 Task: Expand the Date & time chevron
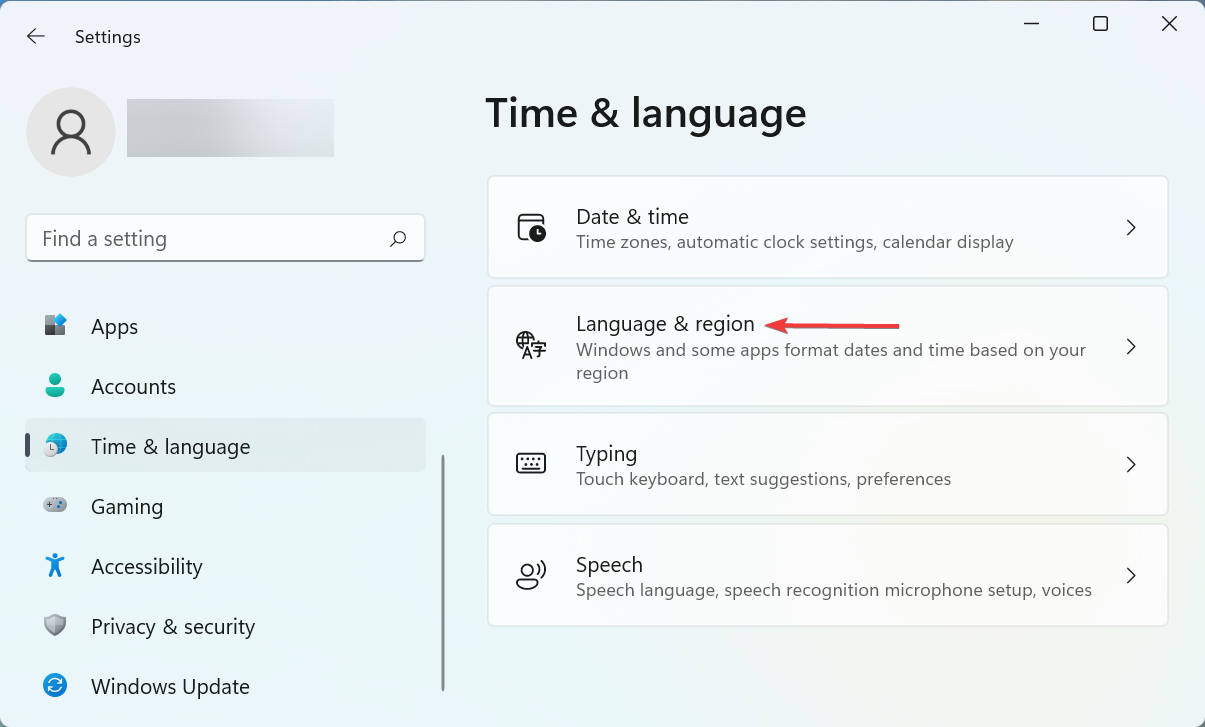(x=1131, y=228)
